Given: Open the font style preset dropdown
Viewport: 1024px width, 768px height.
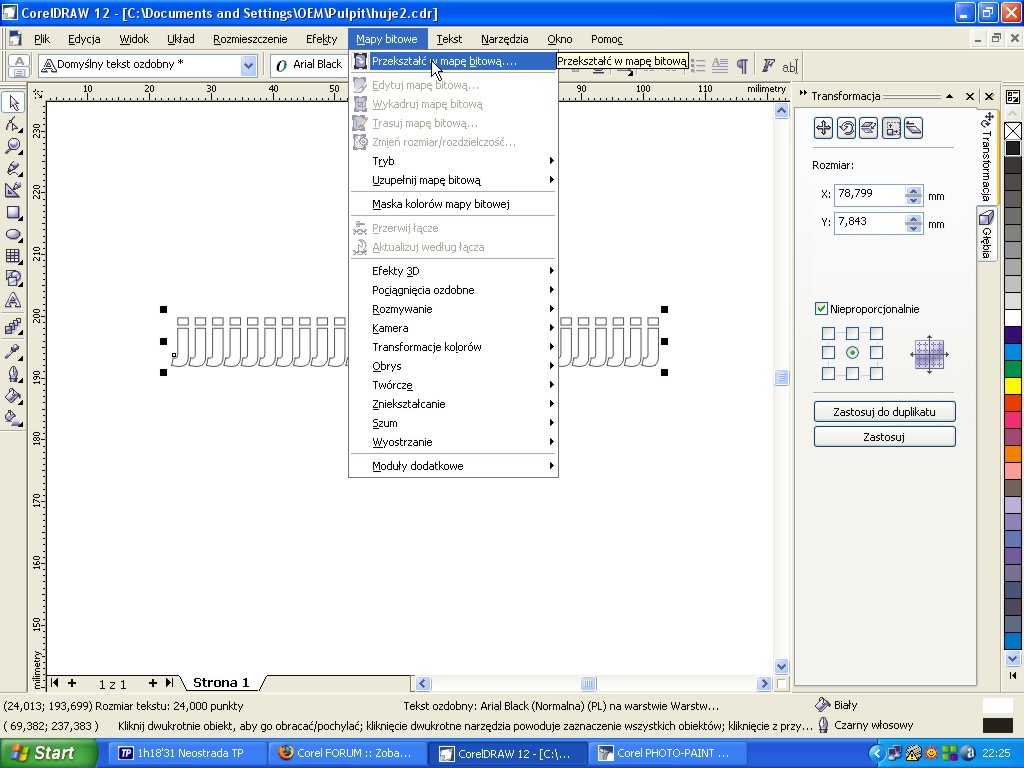Looking at the screenshot, I should click(248, 65).
